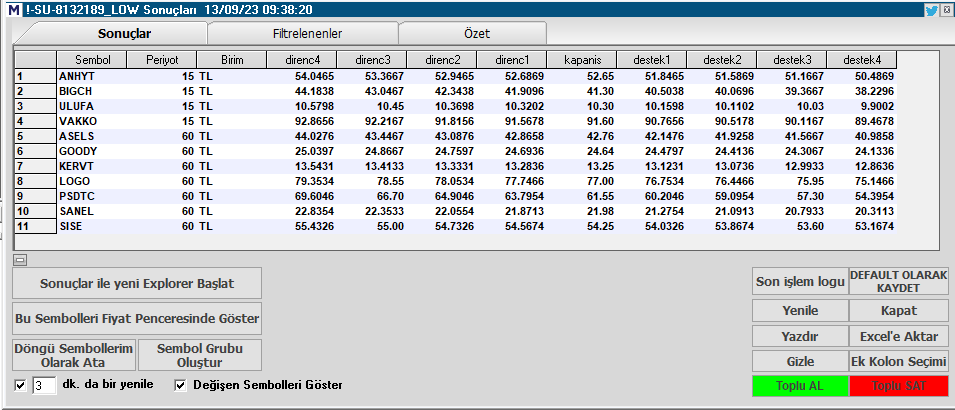Click the destek2 column header

click(722, 60)
